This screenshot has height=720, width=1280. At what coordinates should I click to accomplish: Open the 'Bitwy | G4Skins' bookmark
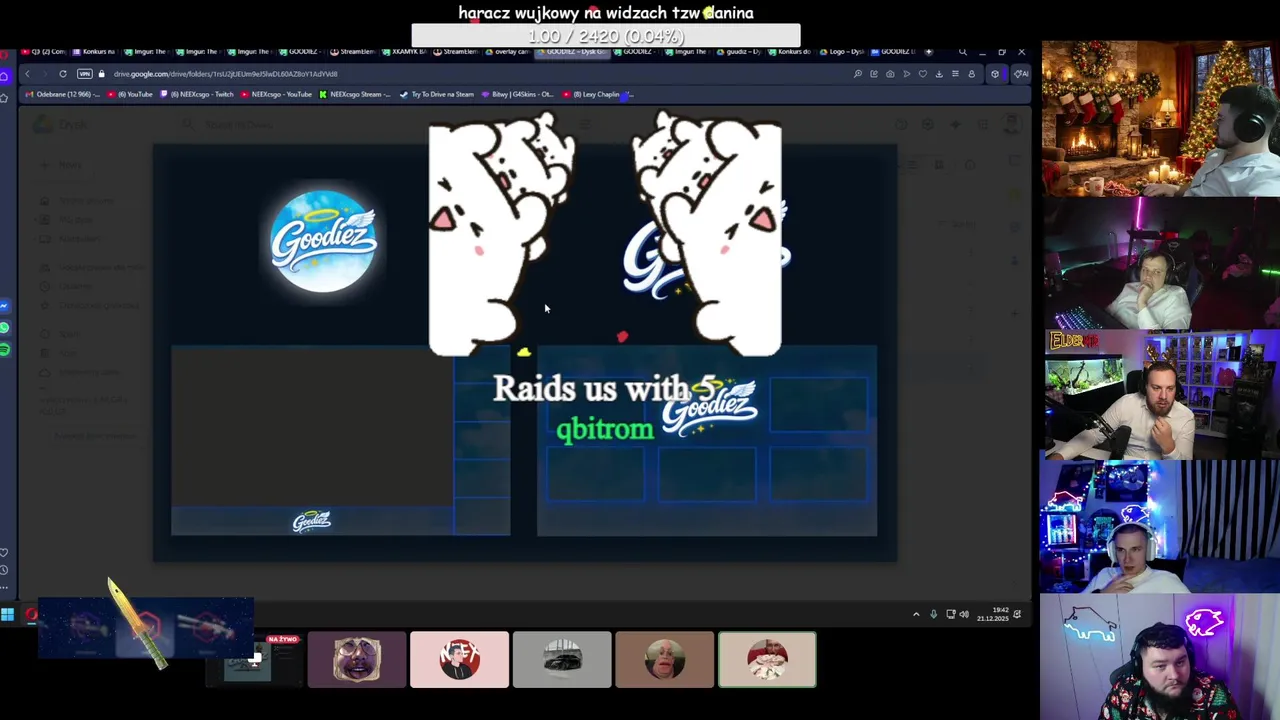(517, 94)
